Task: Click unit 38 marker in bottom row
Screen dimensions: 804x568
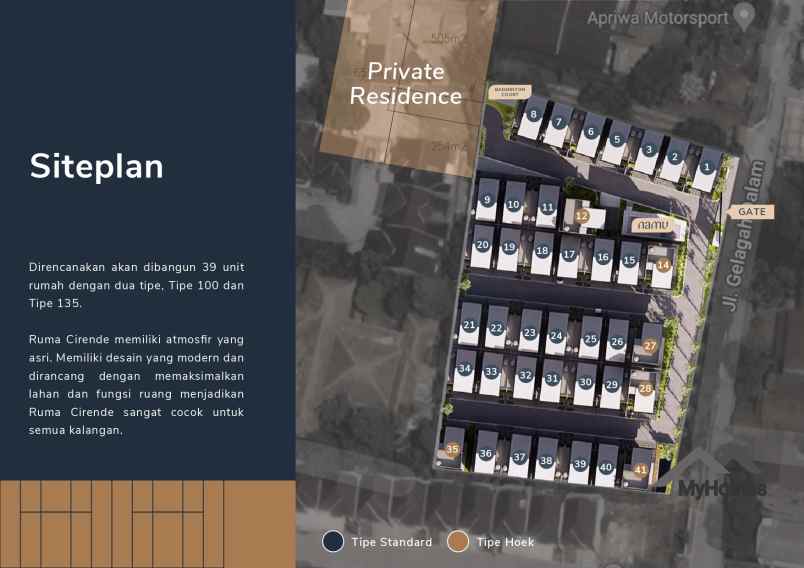Action: tap(546, 461)
